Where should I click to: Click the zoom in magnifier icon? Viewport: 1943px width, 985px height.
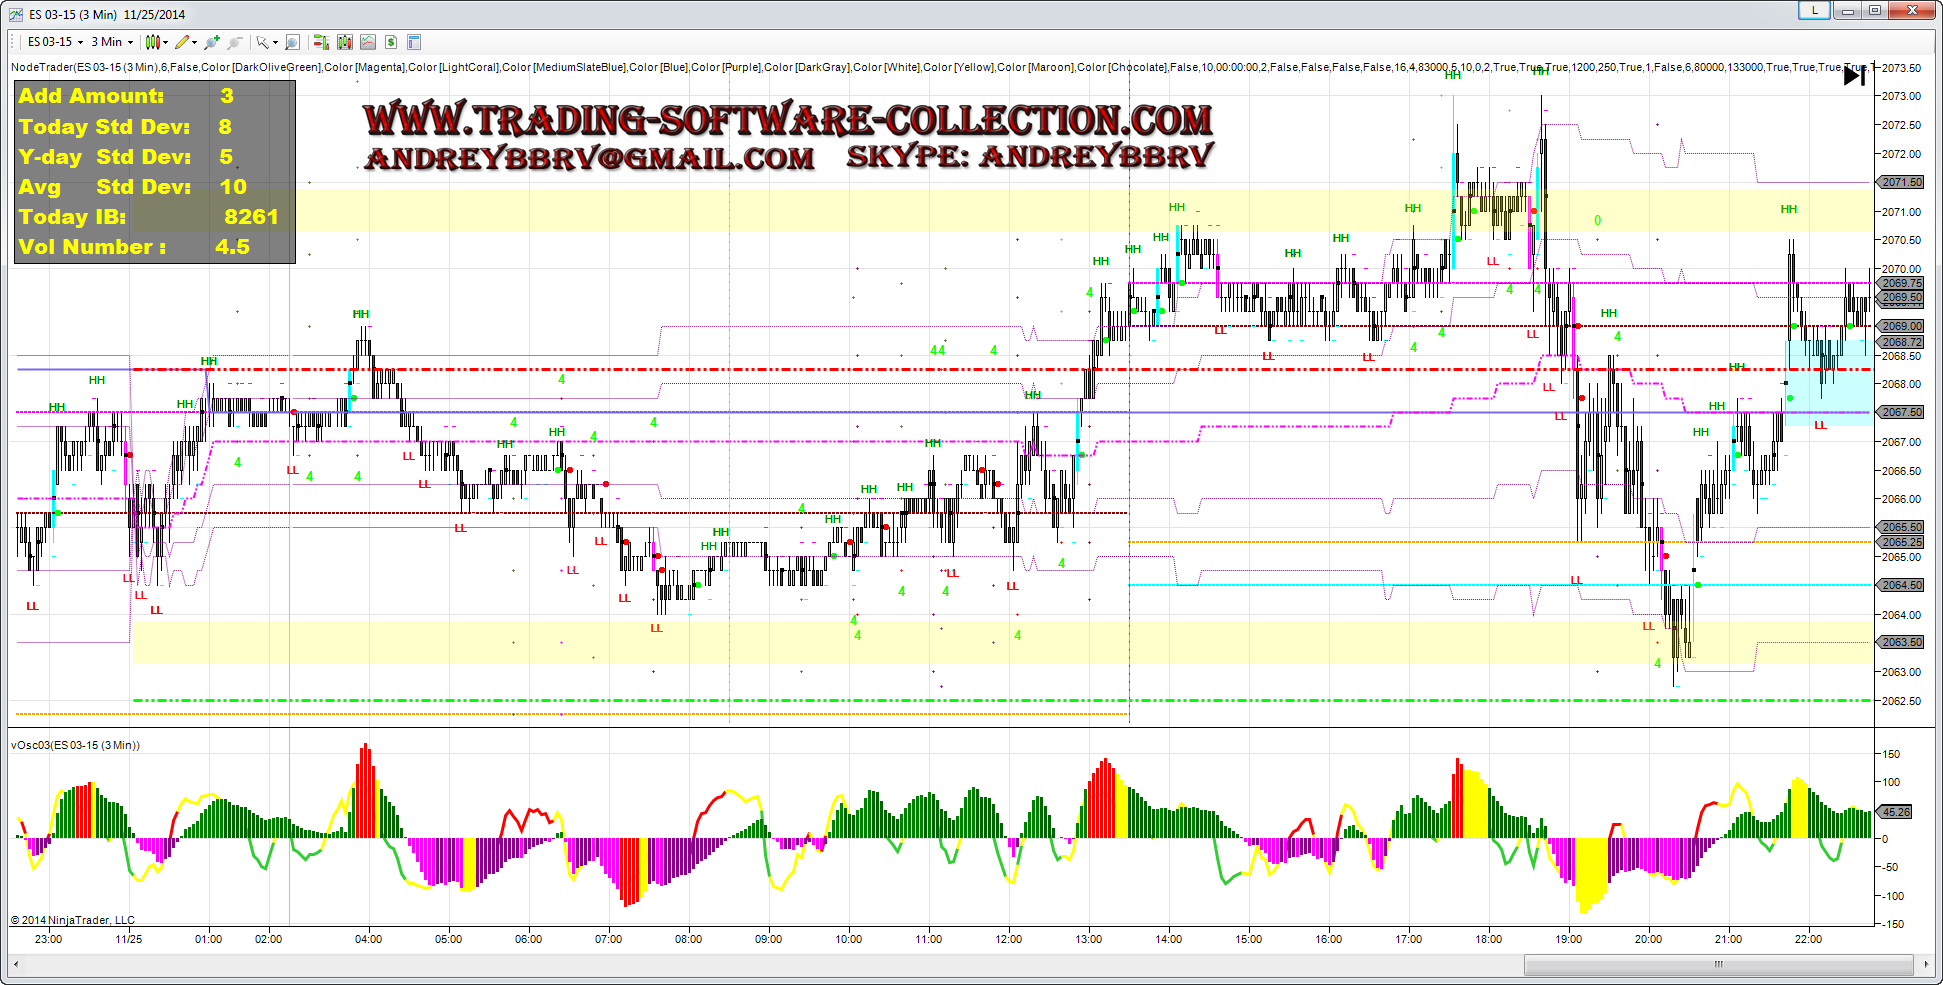pyautogui.click(x=211, y=42)
